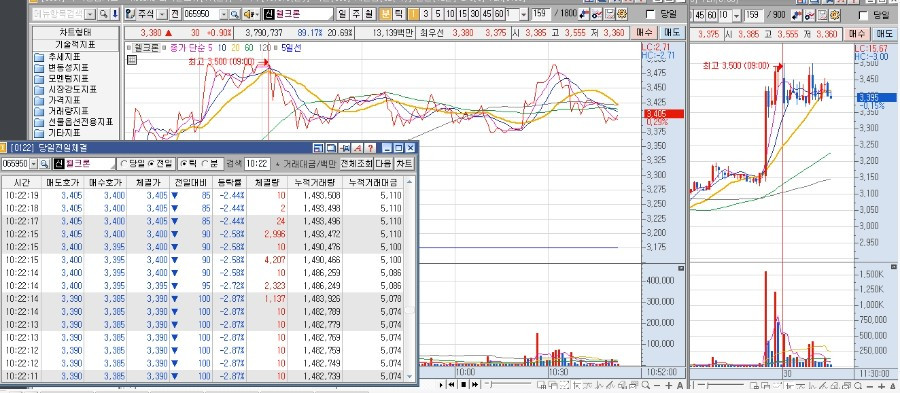Click the stop playback square button

(x=464, y=385)
